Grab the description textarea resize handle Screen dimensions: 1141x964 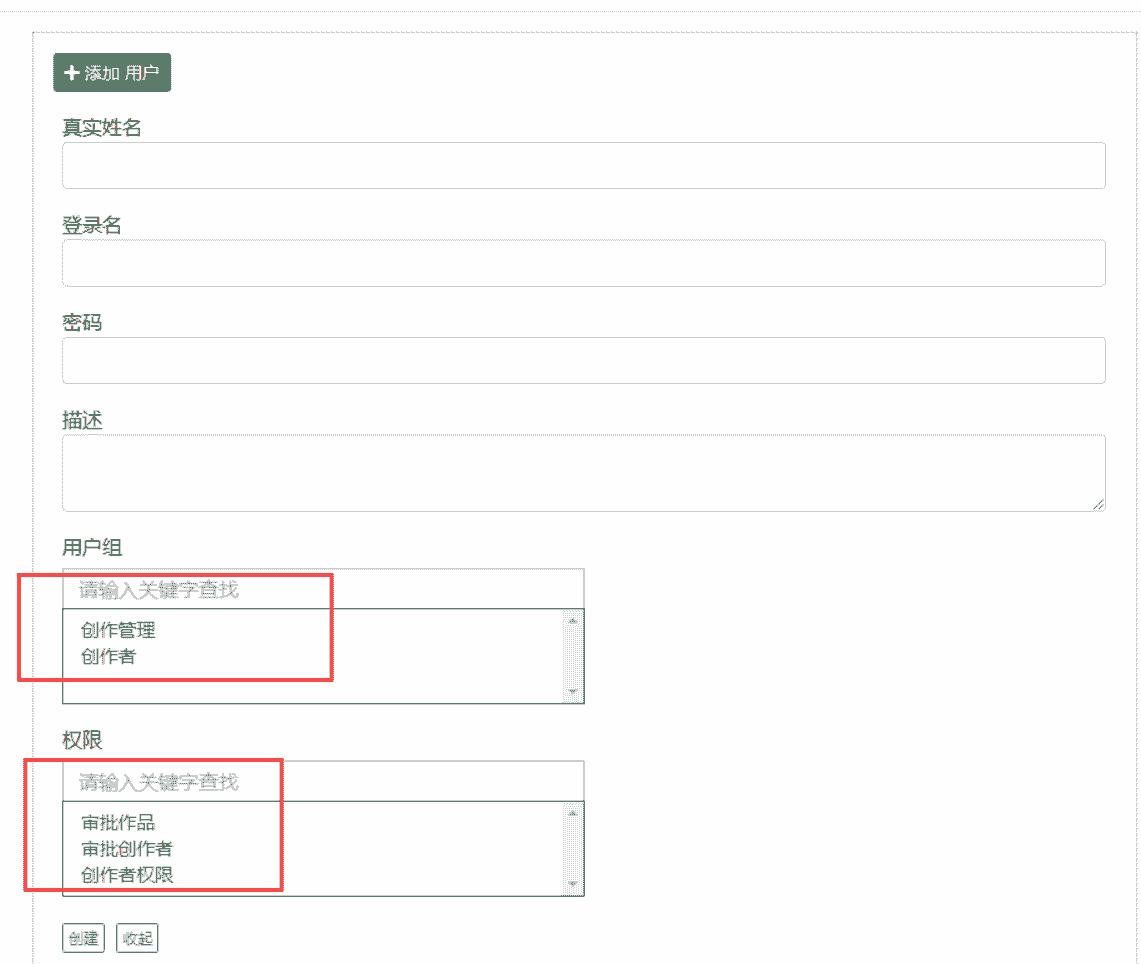[1098, 505]
